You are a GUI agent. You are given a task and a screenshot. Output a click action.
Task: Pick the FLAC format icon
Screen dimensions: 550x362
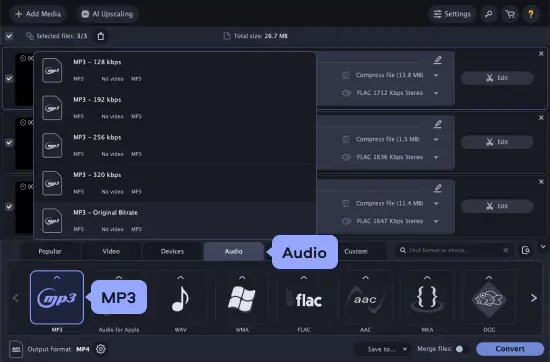tap(304, 297)
